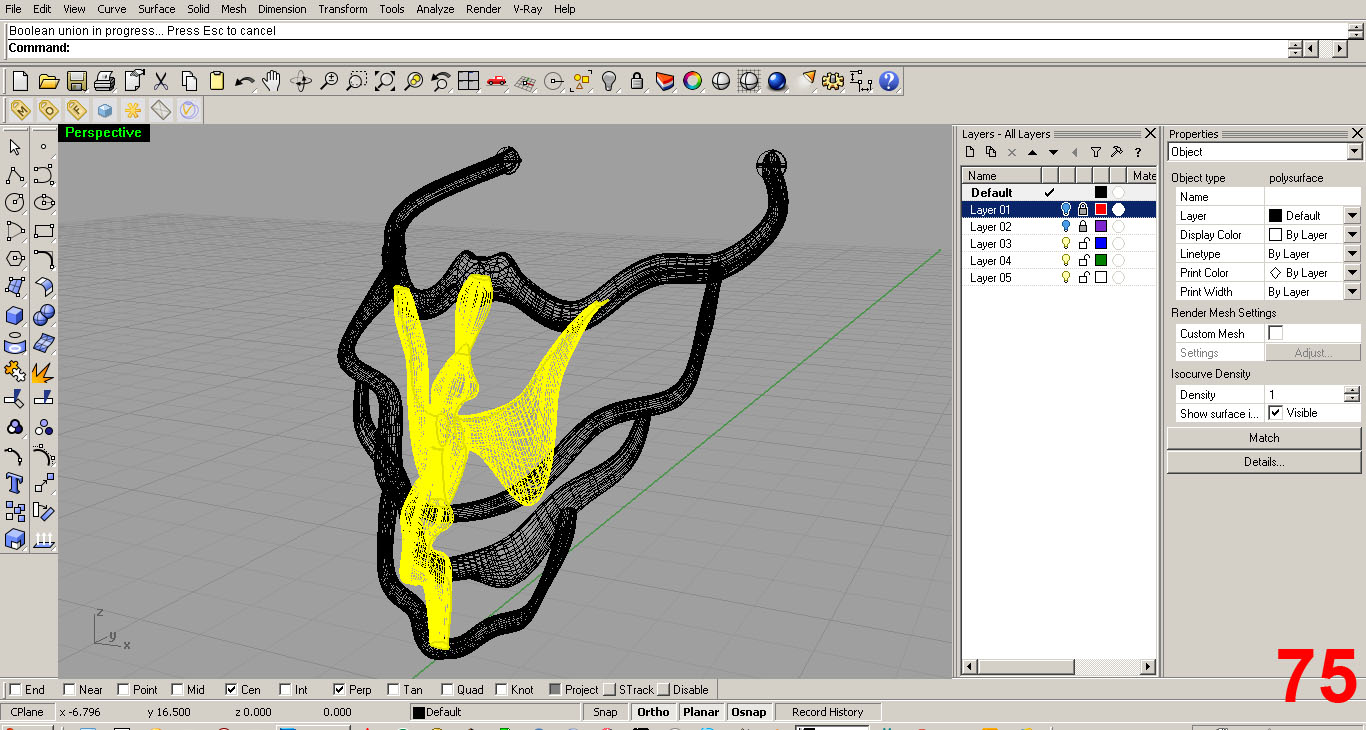Select the Box solid tool in sidebar
The width and height of the screenshot is (1366, 730).
coord(15,315)
